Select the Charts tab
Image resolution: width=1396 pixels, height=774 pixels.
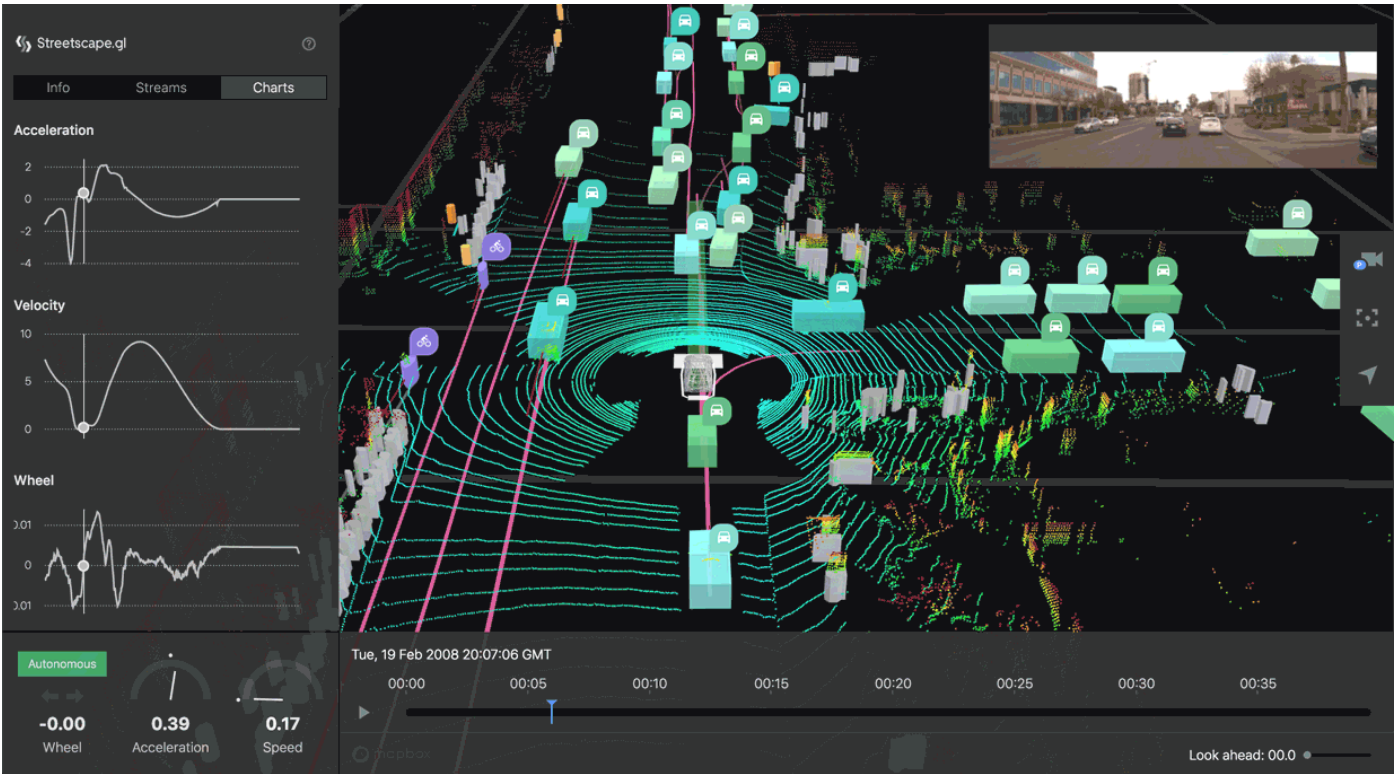(x=273, y=88)
